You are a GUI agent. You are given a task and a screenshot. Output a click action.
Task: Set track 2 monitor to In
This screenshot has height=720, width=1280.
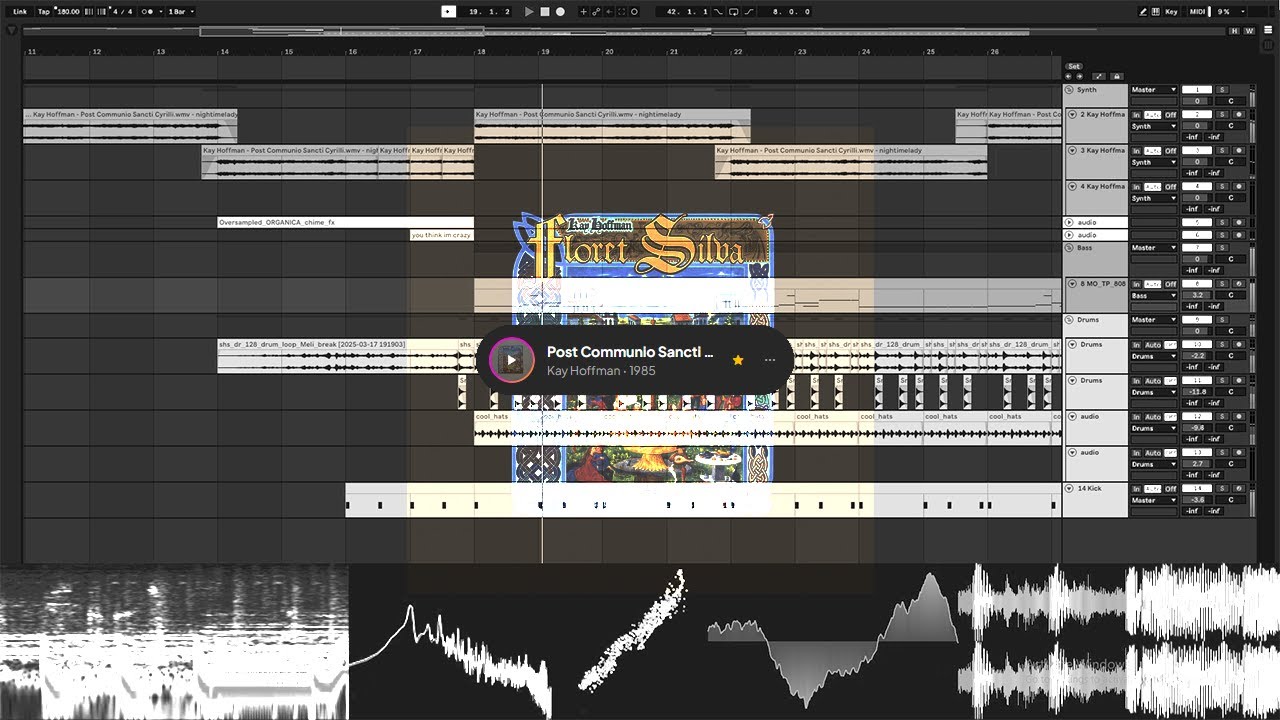coord(1136,115)
